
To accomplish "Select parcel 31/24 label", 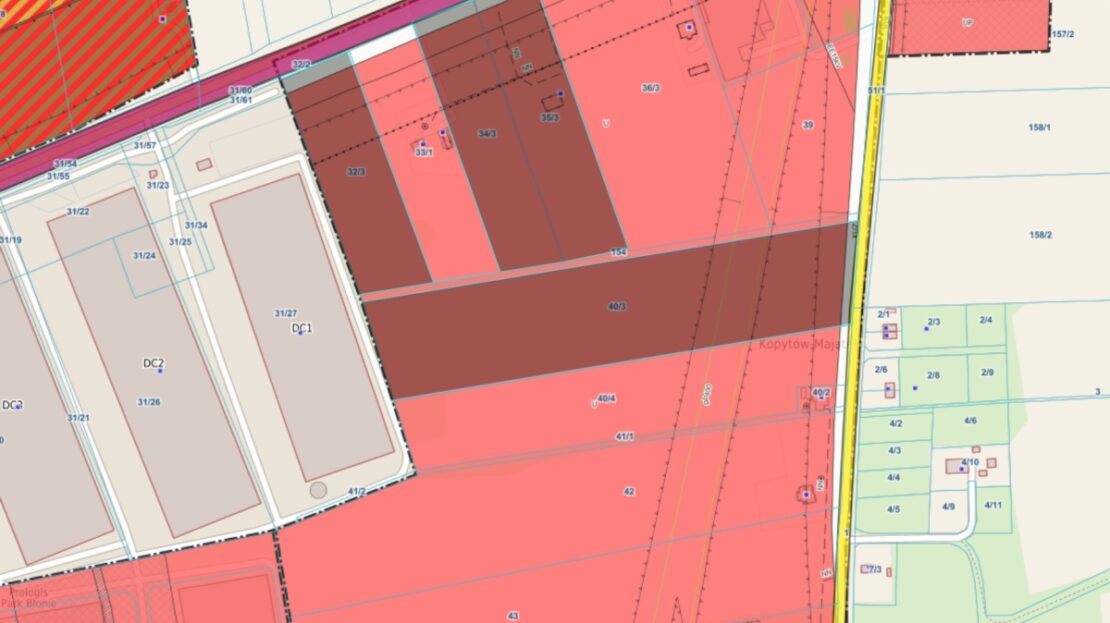I will (144, 256).
